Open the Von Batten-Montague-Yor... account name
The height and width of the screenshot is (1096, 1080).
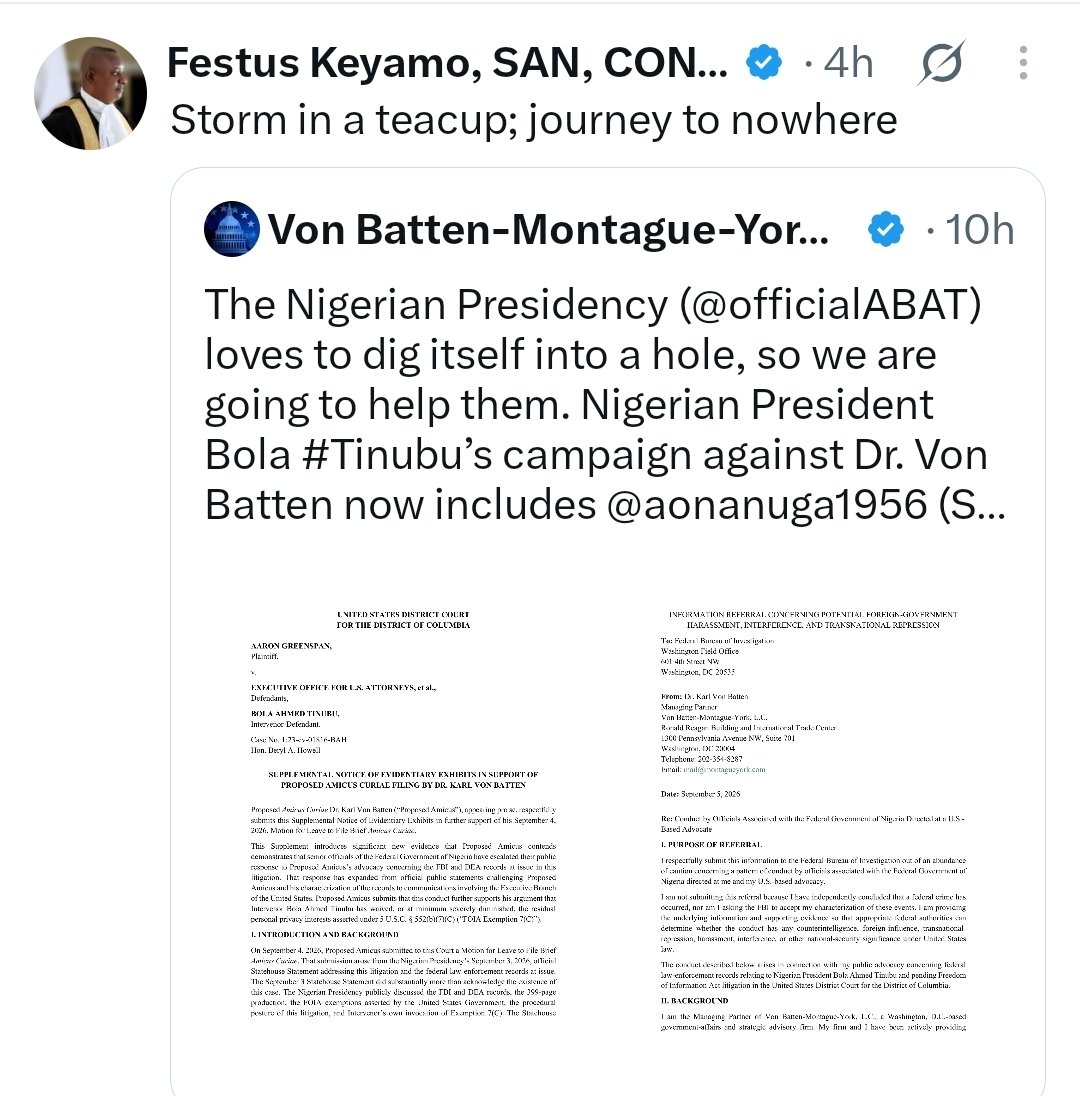[549, 229]
